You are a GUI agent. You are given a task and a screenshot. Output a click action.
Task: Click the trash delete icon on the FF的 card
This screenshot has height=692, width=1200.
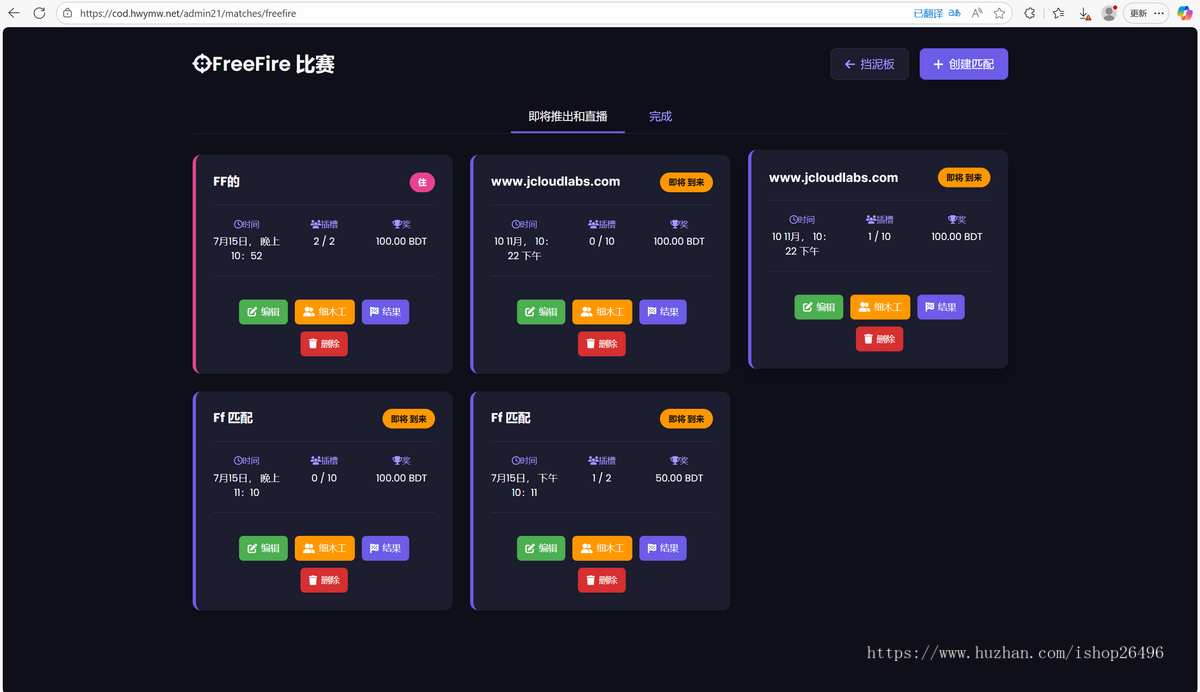[x=312, y=343]
